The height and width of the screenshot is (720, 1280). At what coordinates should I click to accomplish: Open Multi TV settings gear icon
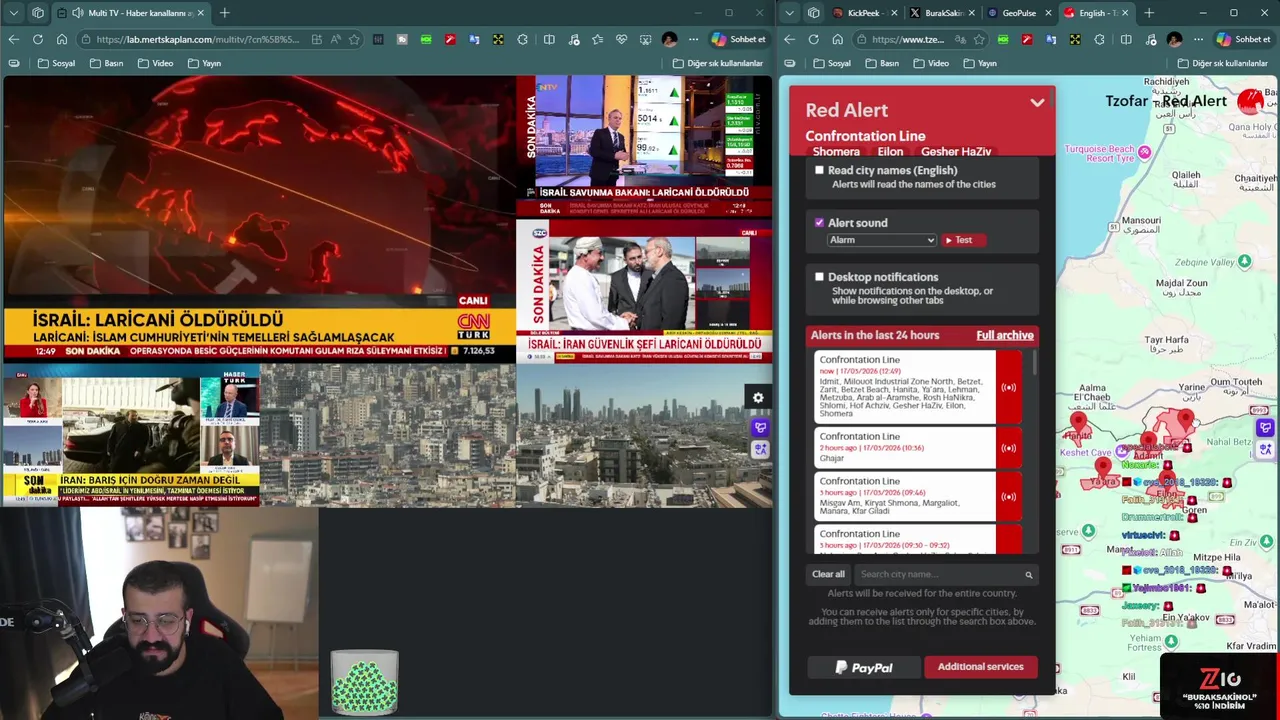pyautogui.click(x=758, y=398)
